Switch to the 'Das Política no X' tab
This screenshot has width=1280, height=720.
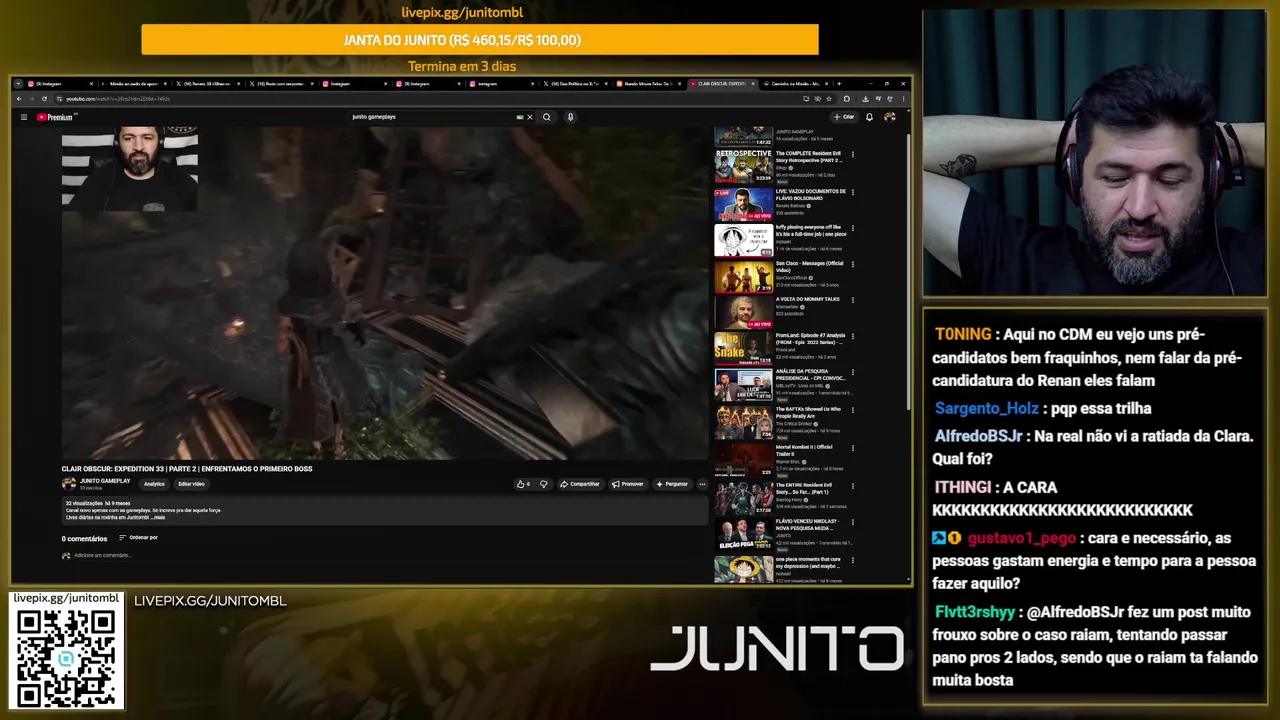point(575,84)
